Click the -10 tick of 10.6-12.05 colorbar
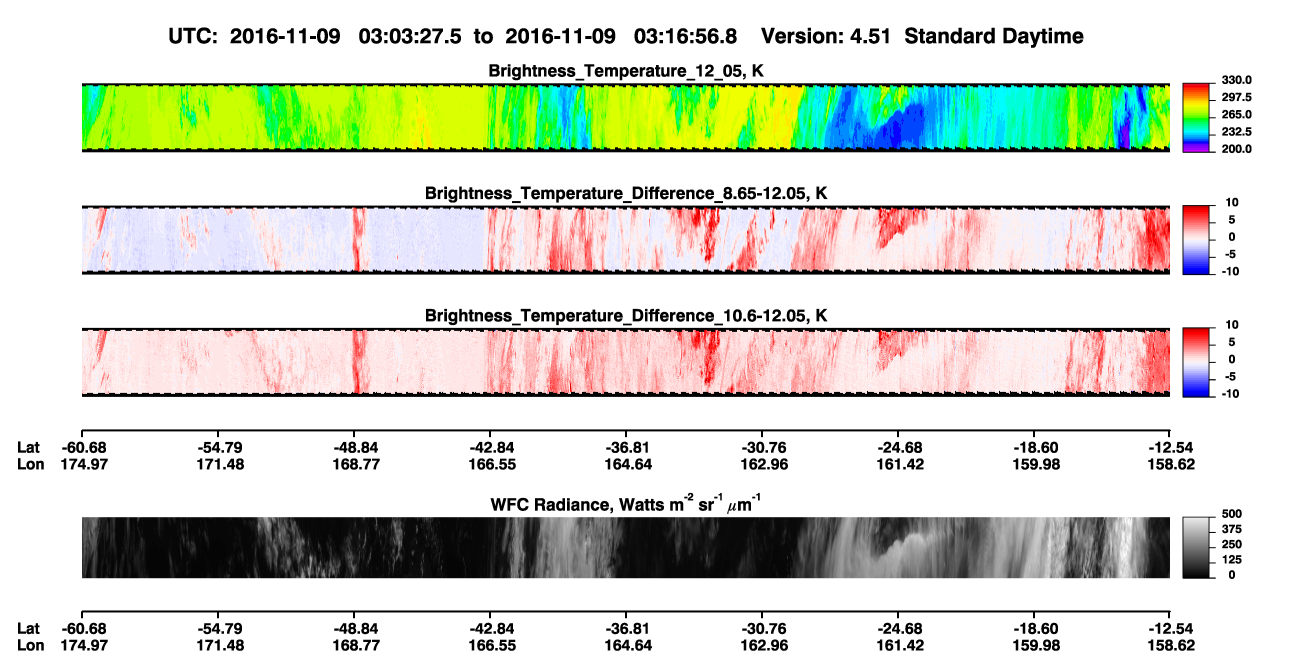The width and height of the screenshot is (1300, 667). pos(1229,393)
